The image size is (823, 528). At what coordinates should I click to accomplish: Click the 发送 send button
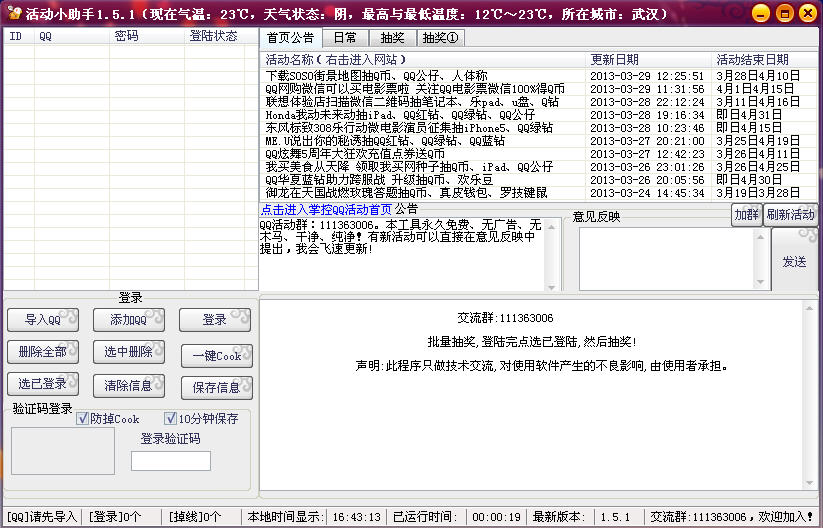click(x=794, y=261)
